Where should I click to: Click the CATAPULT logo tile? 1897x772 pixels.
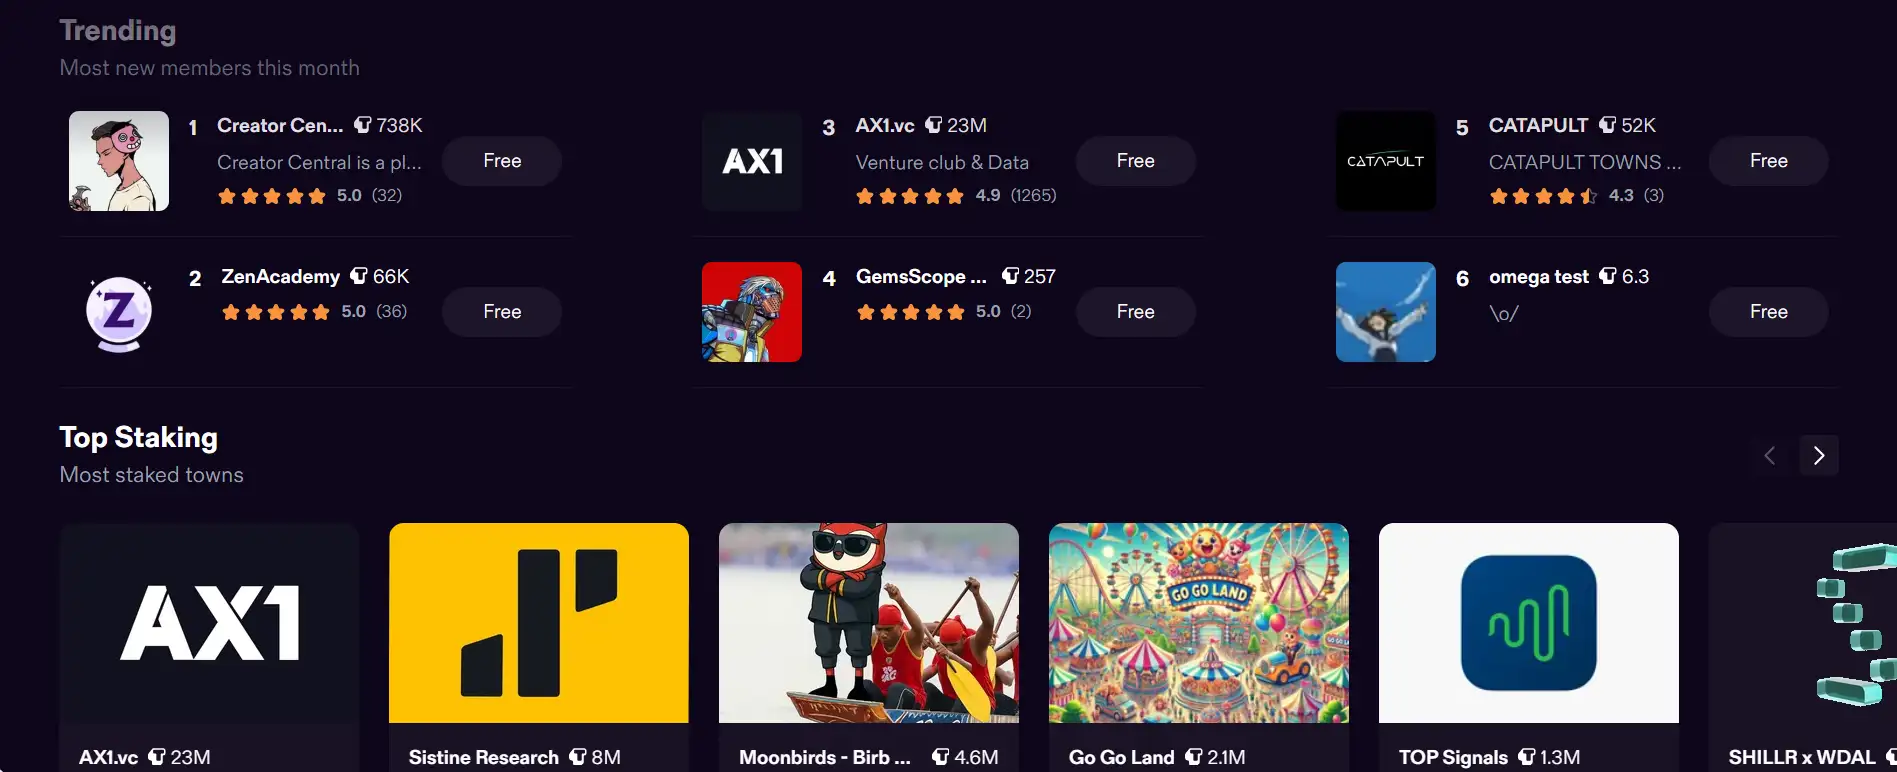(x=1386, y=161)
